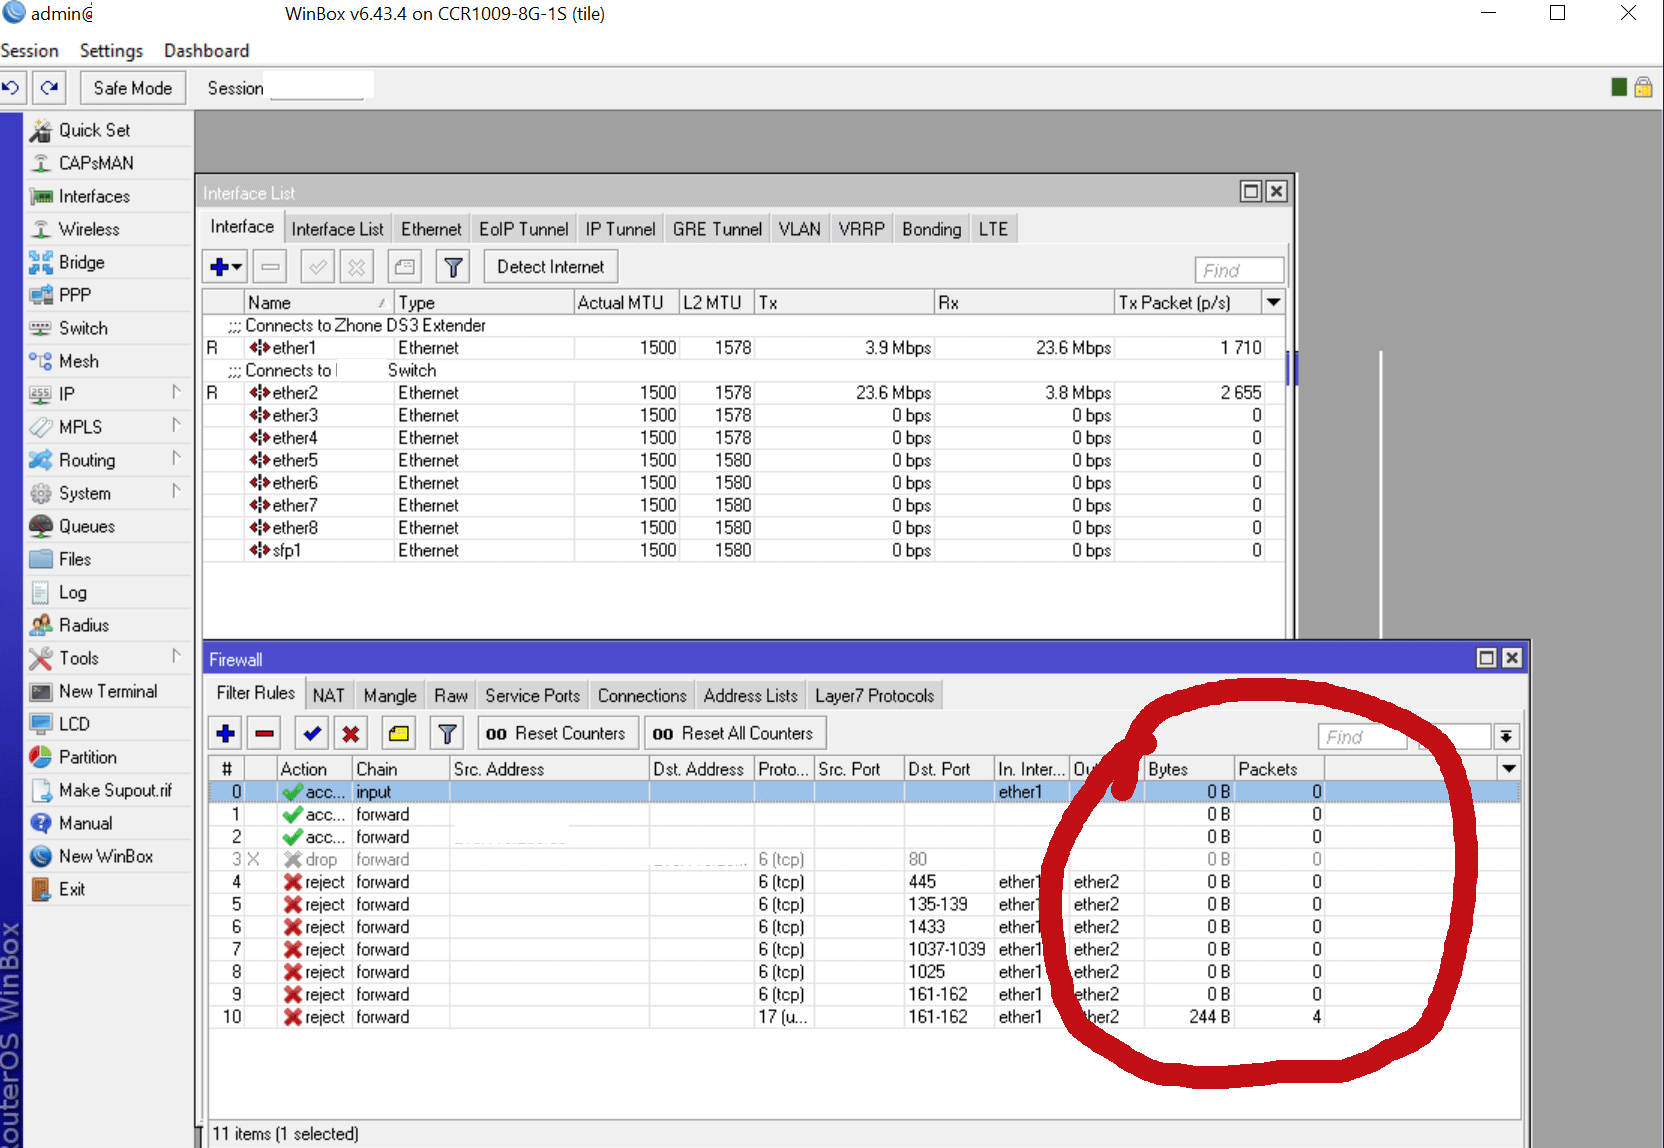
Task: Click the yellow comment icon in Firewall toolbar
Action: click(x=398, y=734)
